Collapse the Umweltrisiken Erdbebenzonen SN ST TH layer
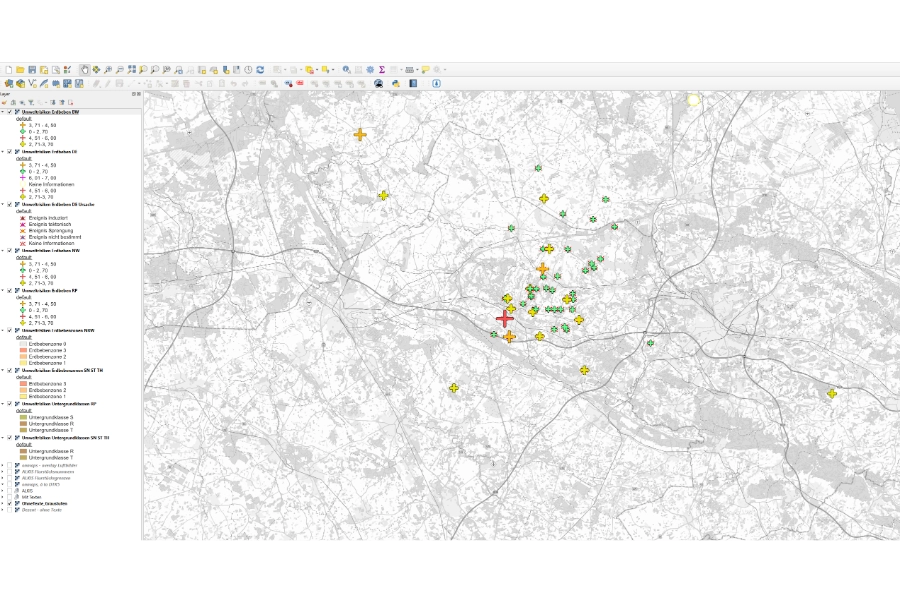Viewport: 900px width, 600px height. (3, 370)
